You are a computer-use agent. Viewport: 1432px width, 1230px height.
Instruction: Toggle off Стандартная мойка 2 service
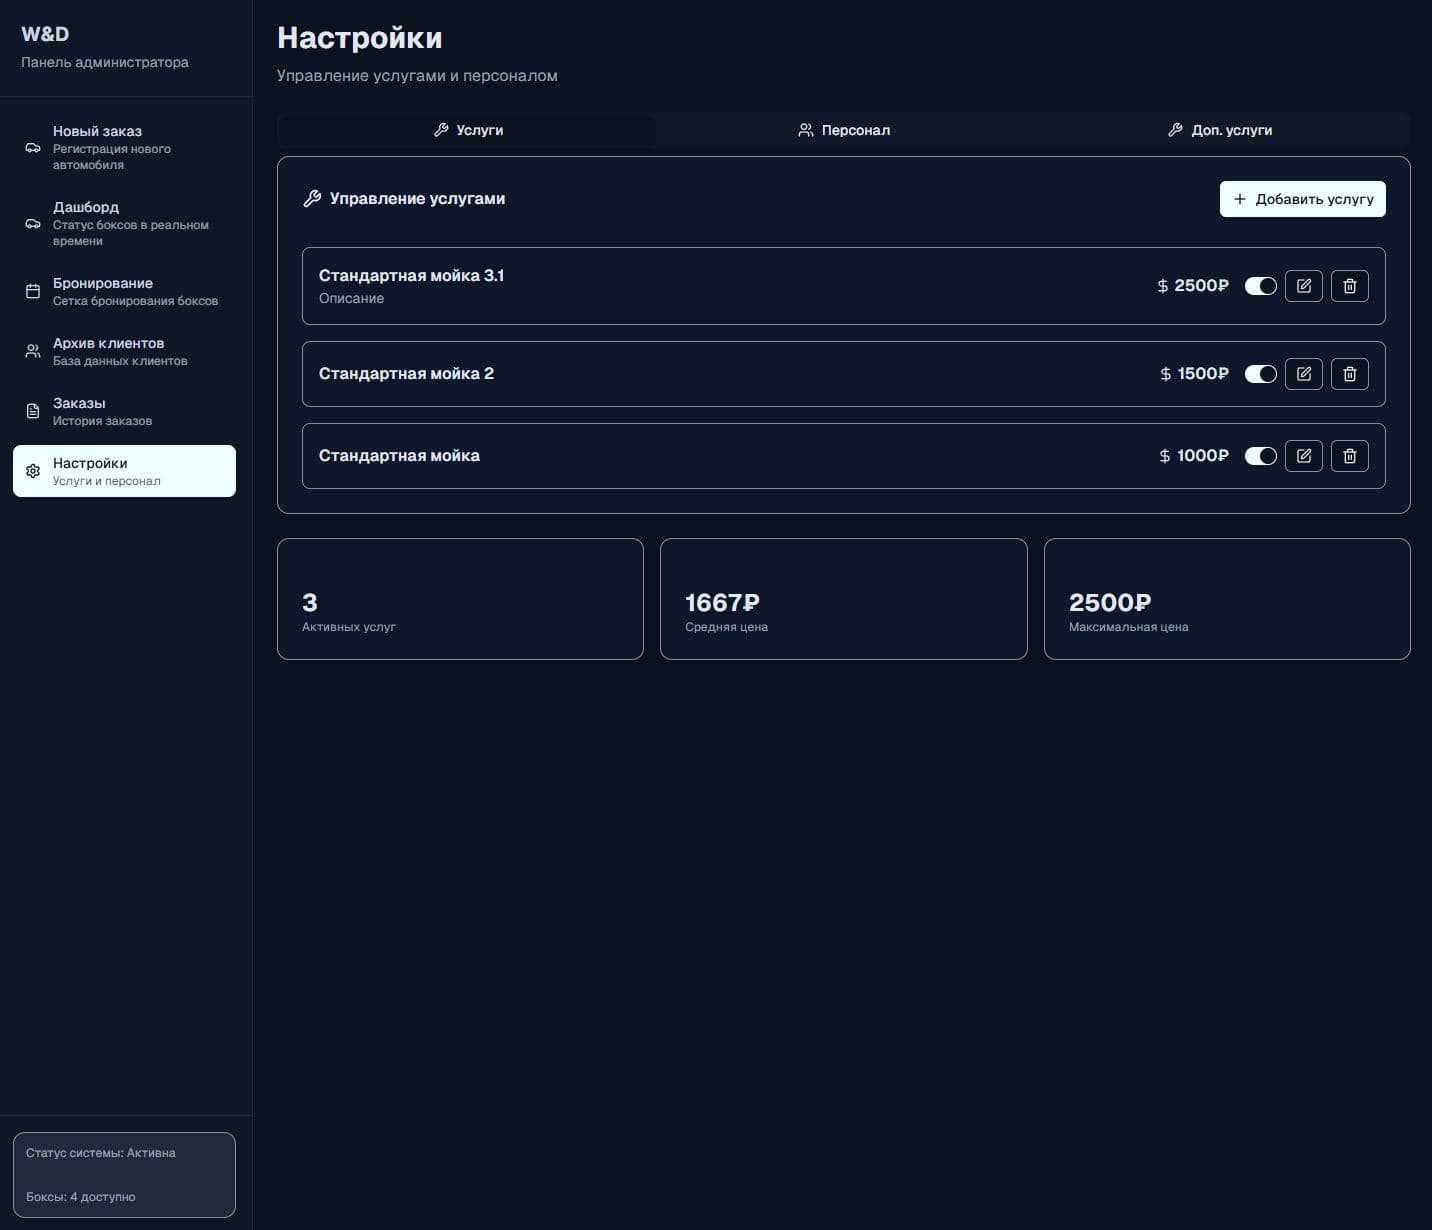pos(1260,374)
